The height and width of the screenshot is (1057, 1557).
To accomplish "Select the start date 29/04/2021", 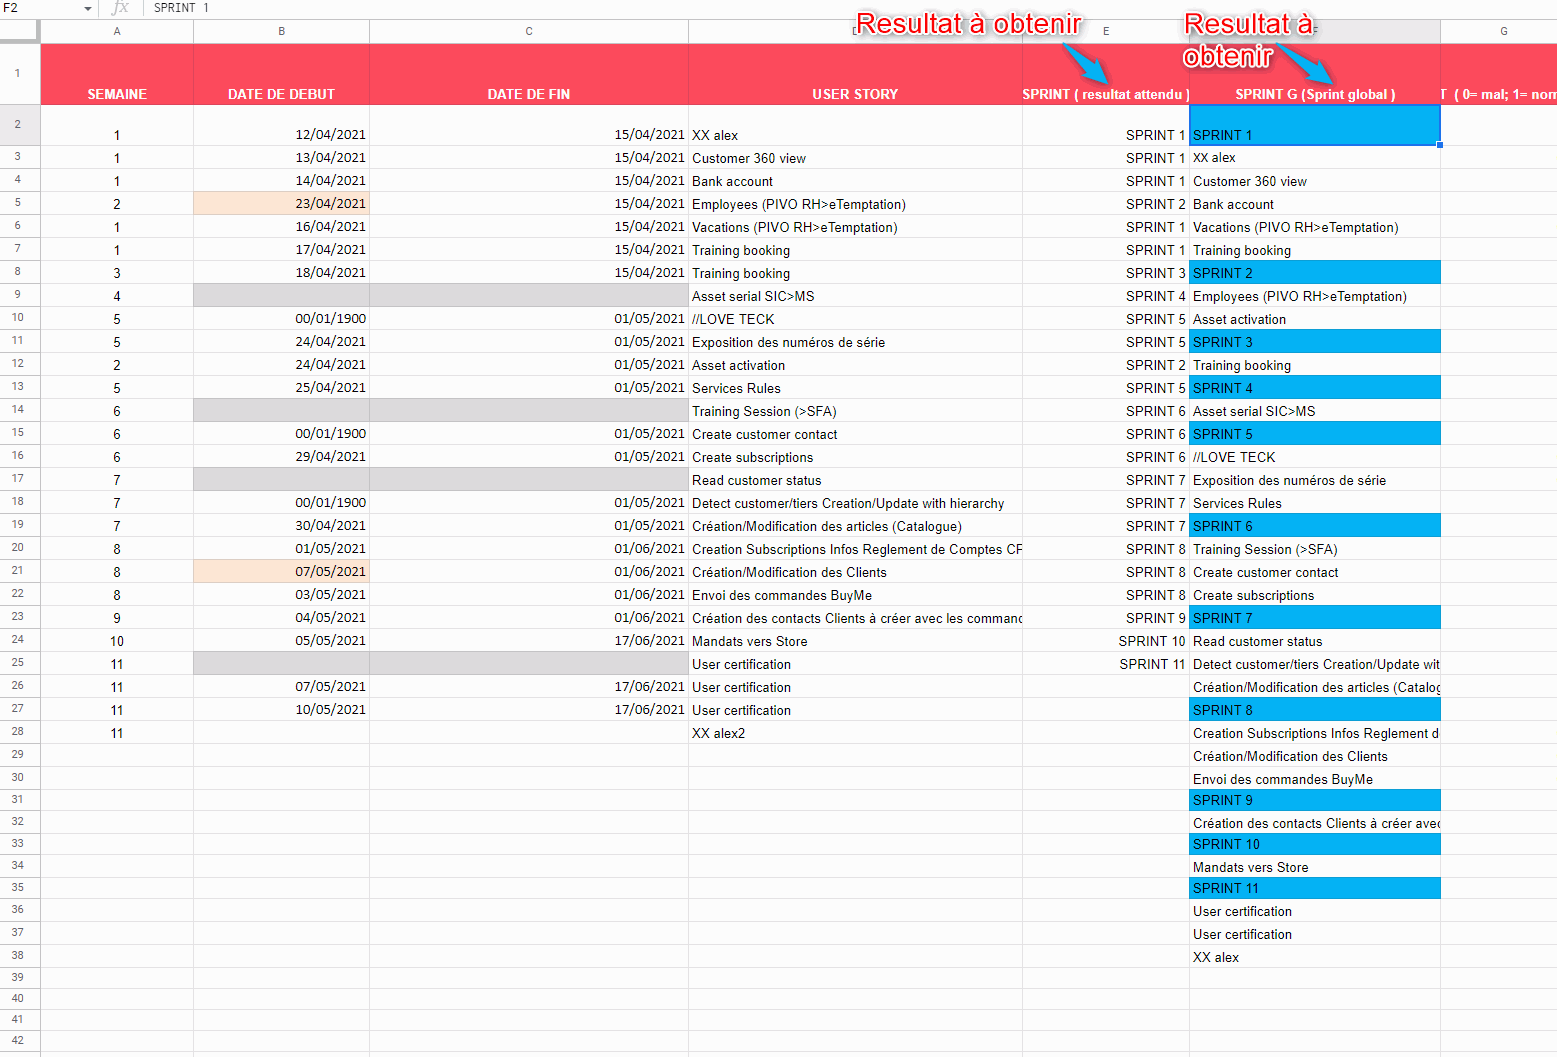I will pos(281,456).
